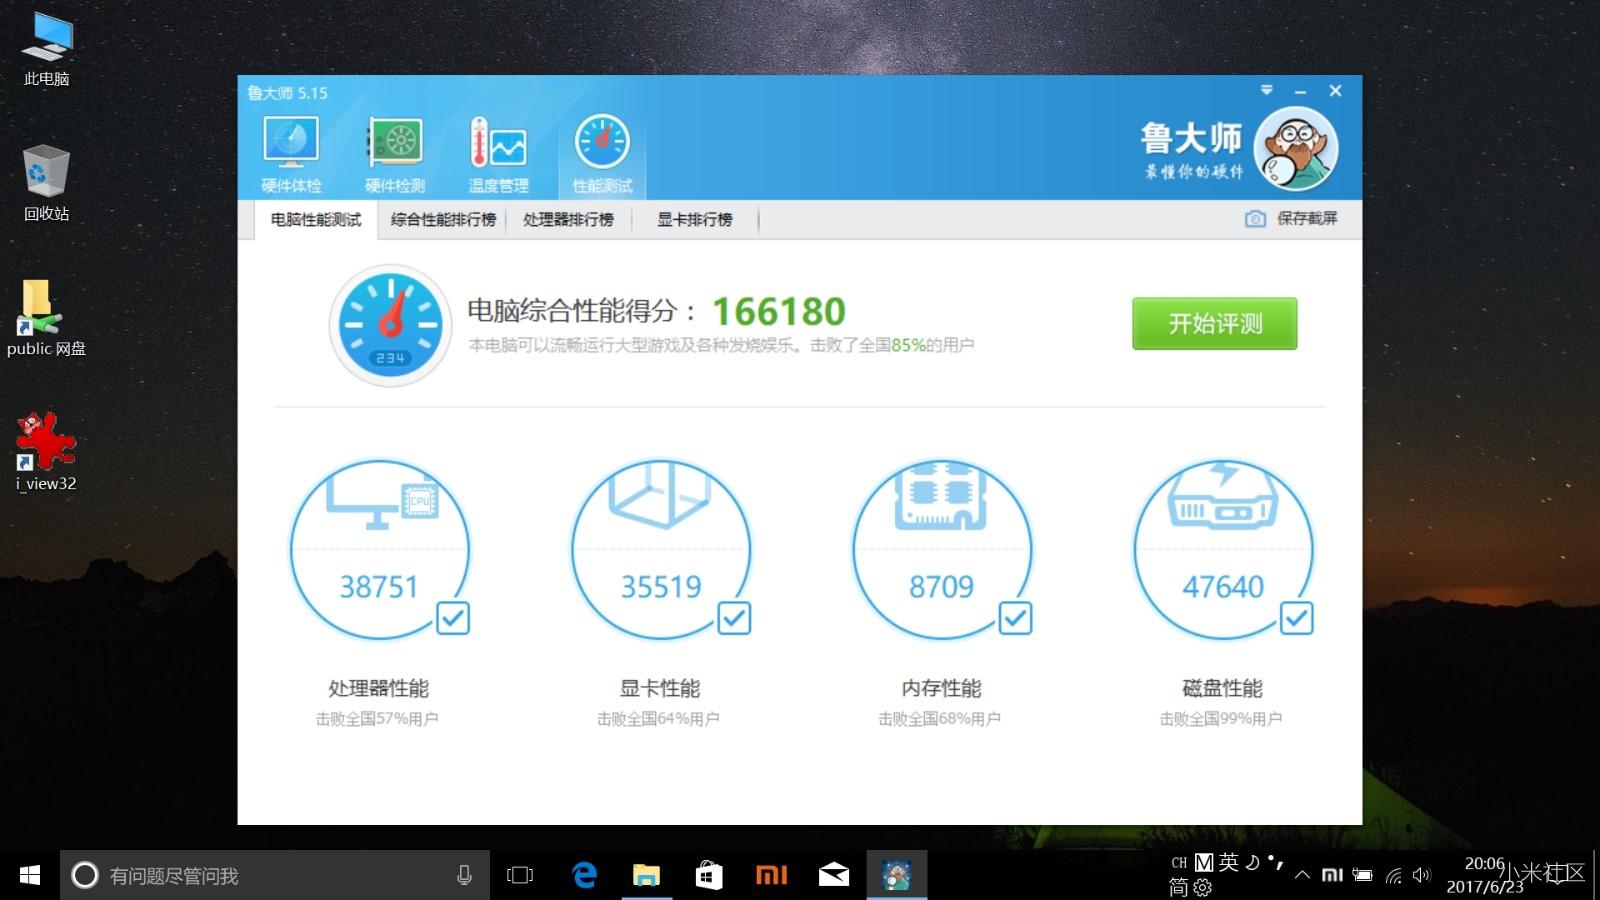1600x900 pixels.
Task: Click the memory performance circle 8709
Action: point(942,549)
